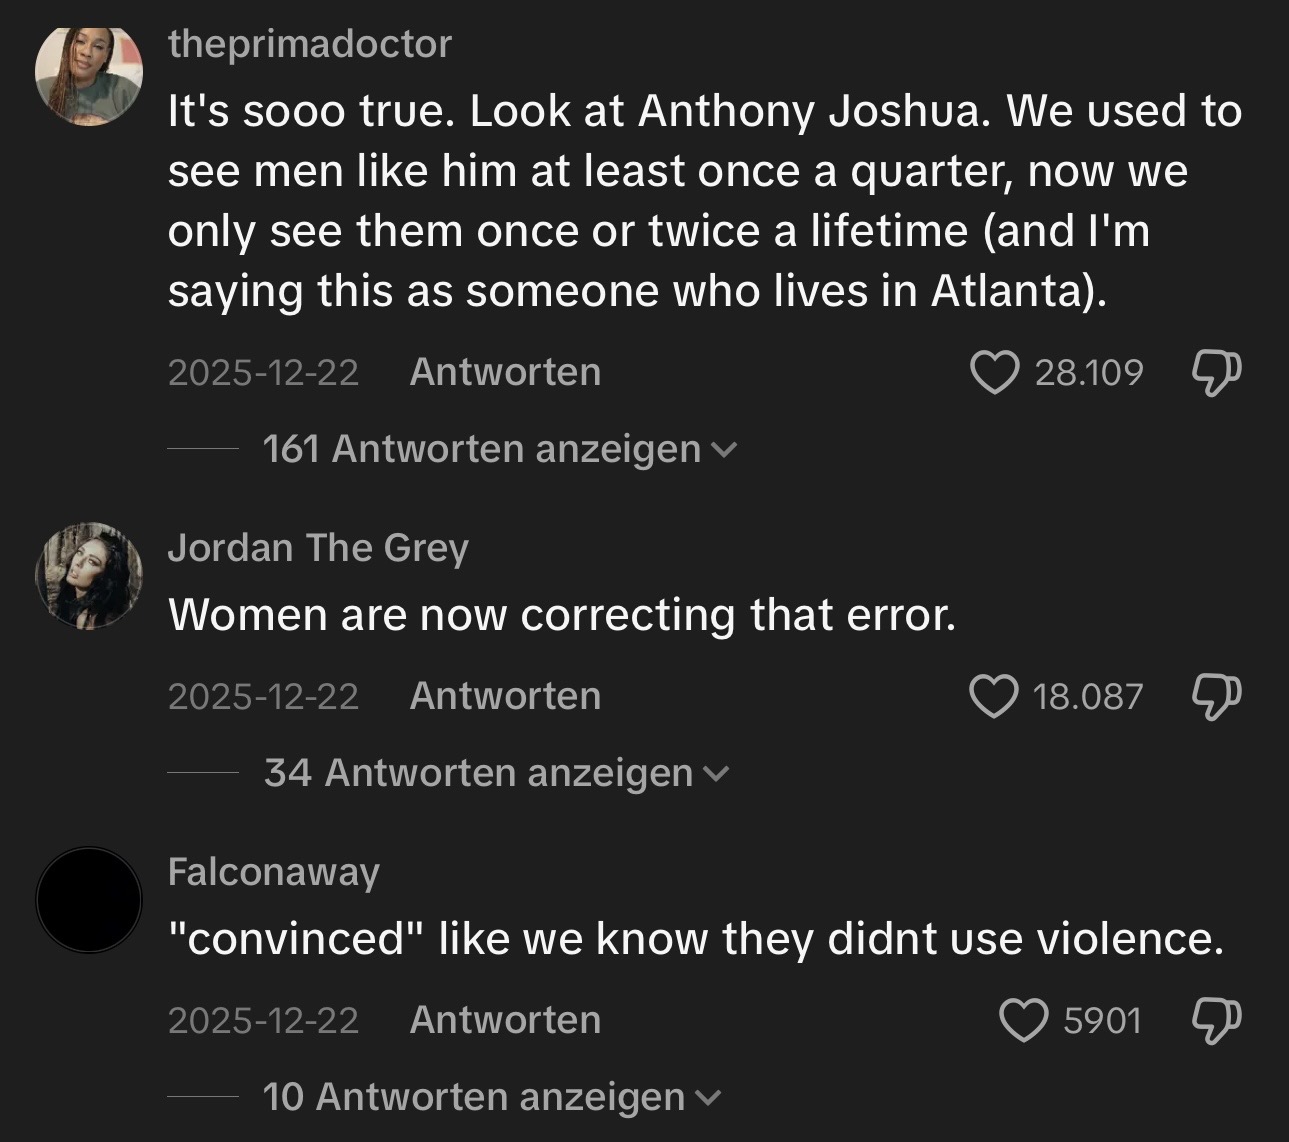The height and width of the screenshot is (1142, 1289).
Task: Click the 18.087 like count
Action: coord(1088,696)
